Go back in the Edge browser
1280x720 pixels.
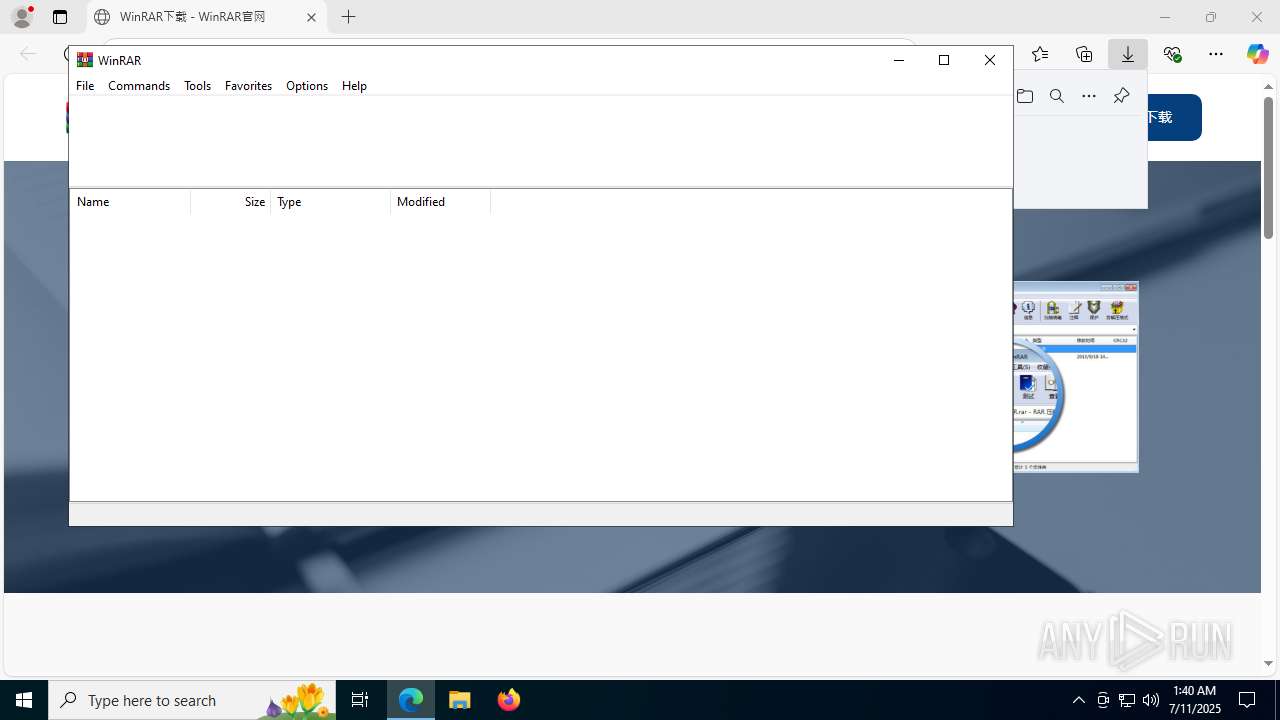pos(28,54)
